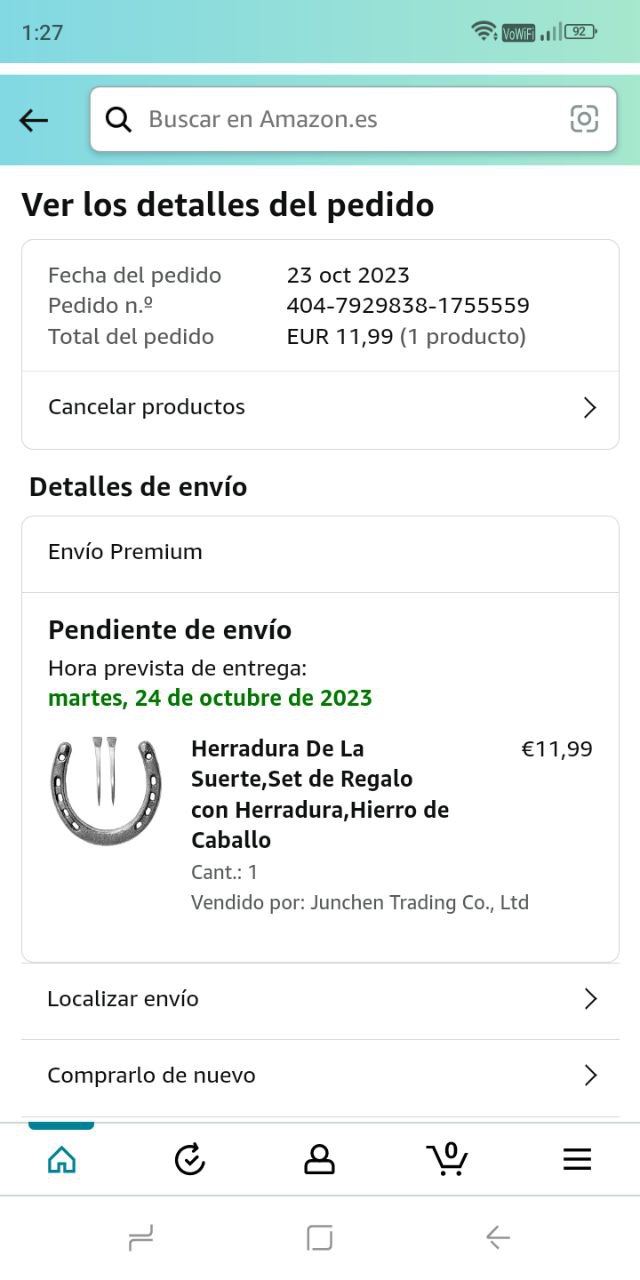
Task: Open the Buy Again refresh icon
Action: tap(190, 1159)
